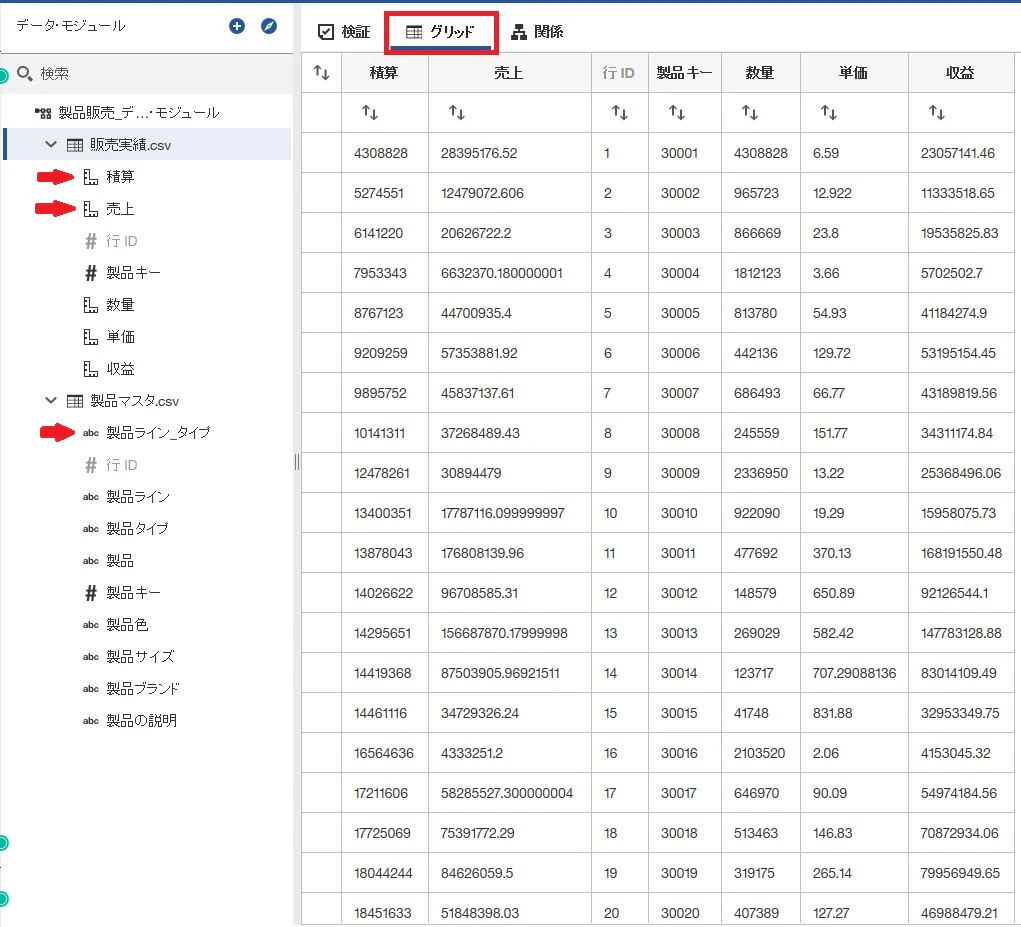Click the sort arrows below the 行 ID column header

click(x=620, y=113)
